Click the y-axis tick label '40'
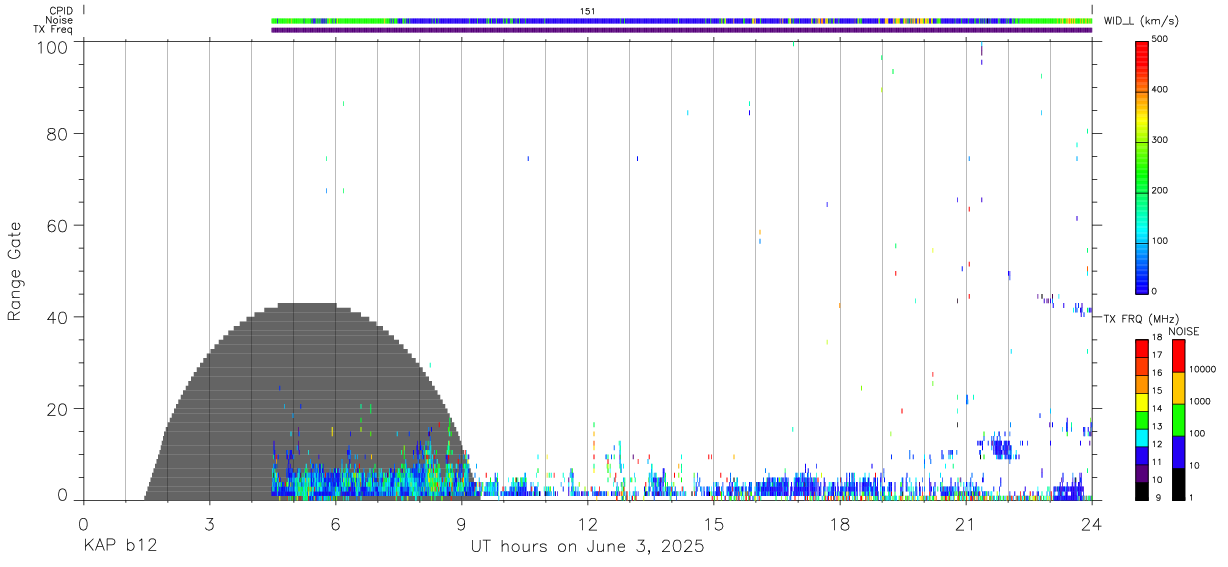1228x567 pixels. tap(57, 317)
